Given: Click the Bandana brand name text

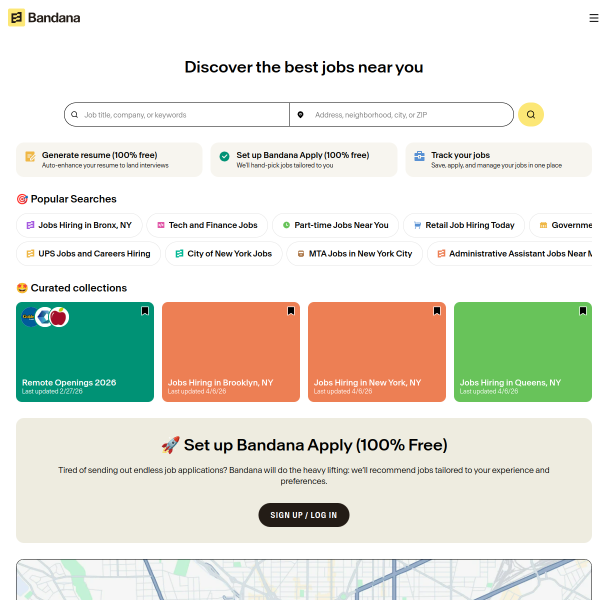Looking at the screenshot, I should (54, 18).
